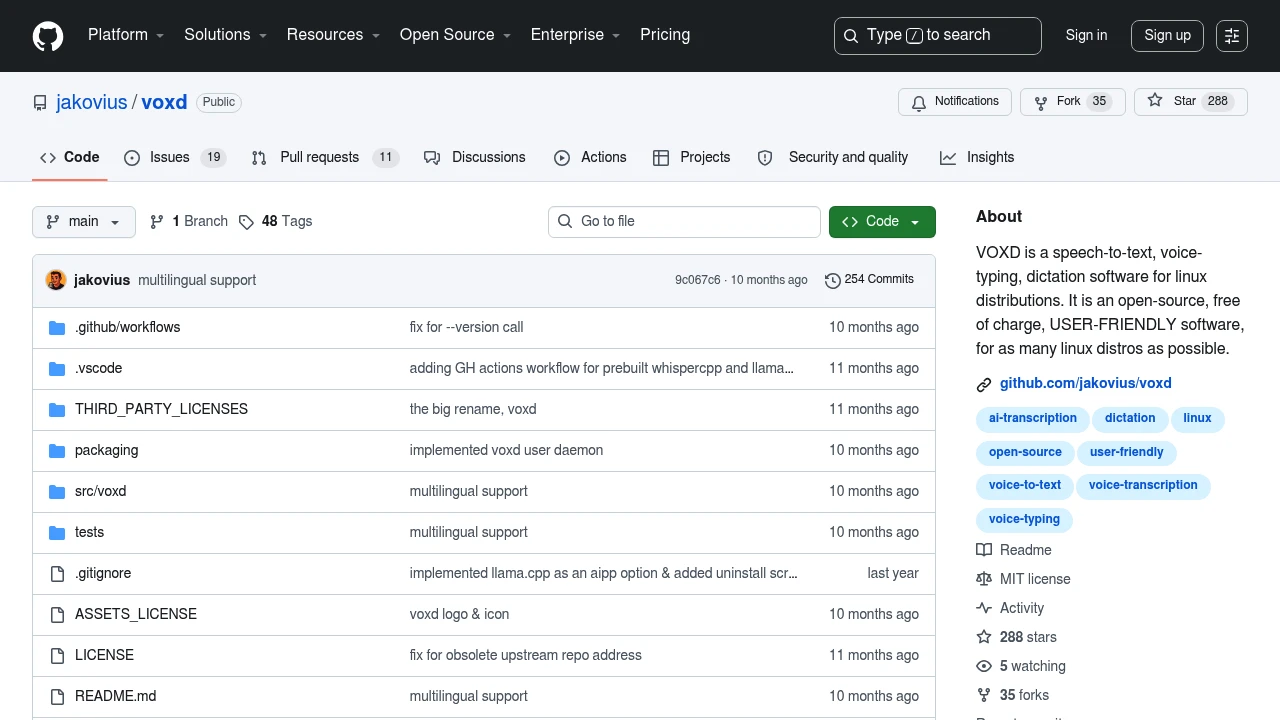Select the voice-typing topic tag
Screen dimensions: 1280x720
(x=1024, y=520)
